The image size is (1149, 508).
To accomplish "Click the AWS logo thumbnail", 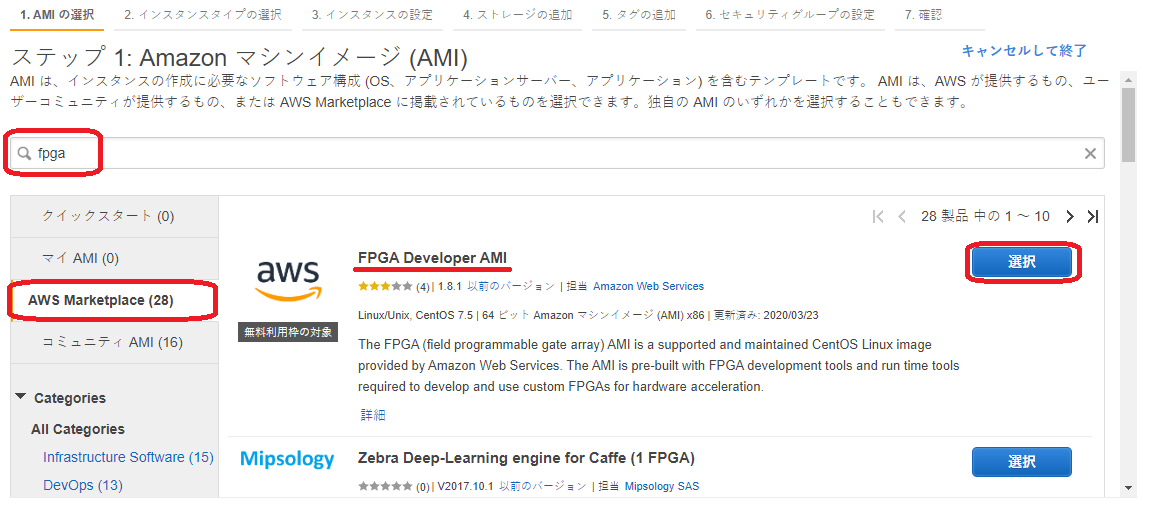I will pos(288,280).
